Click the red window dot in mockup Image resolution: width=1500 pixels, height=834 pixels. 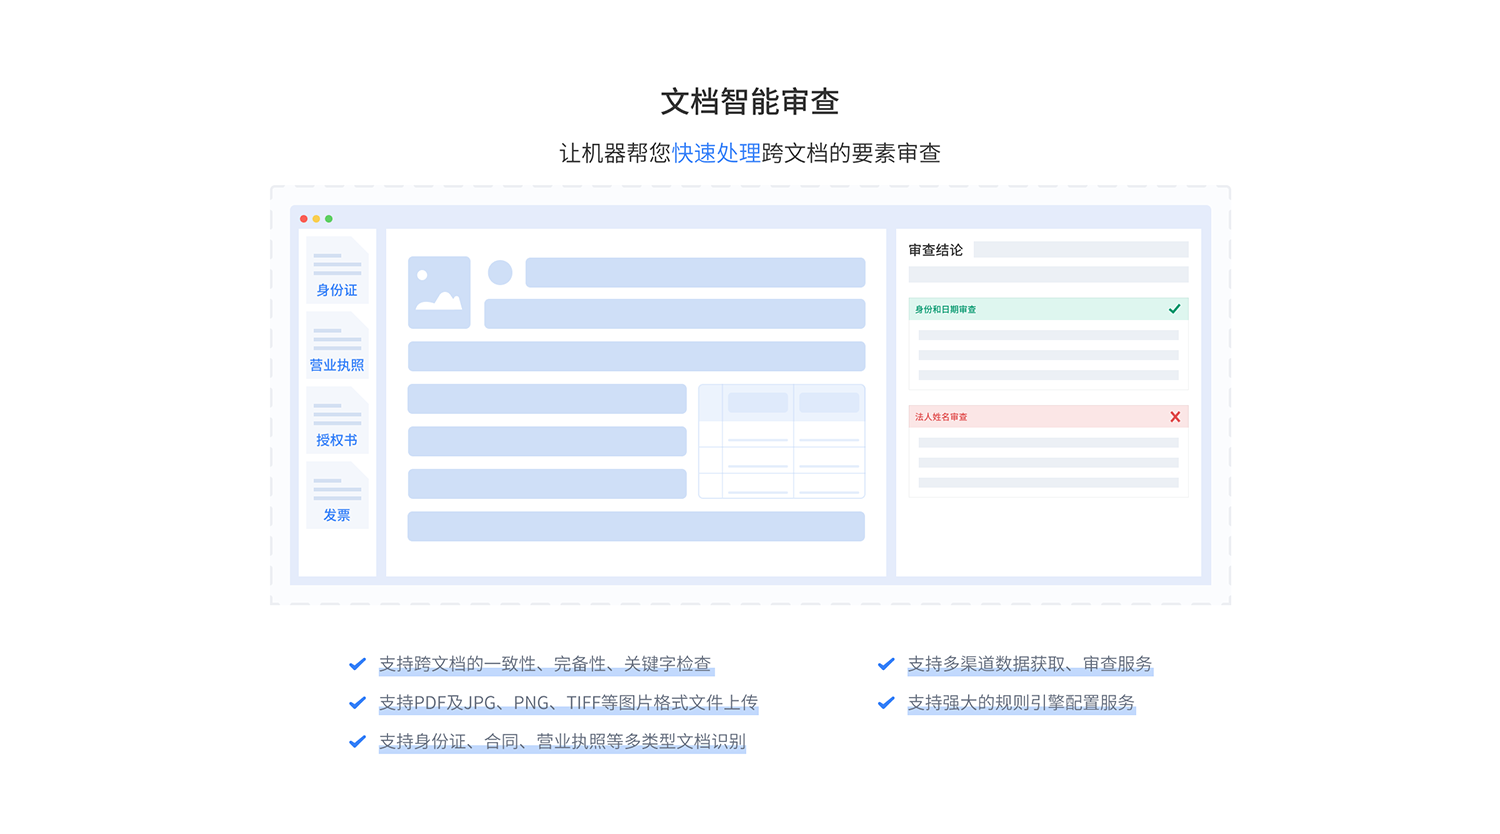click(304, 219)
